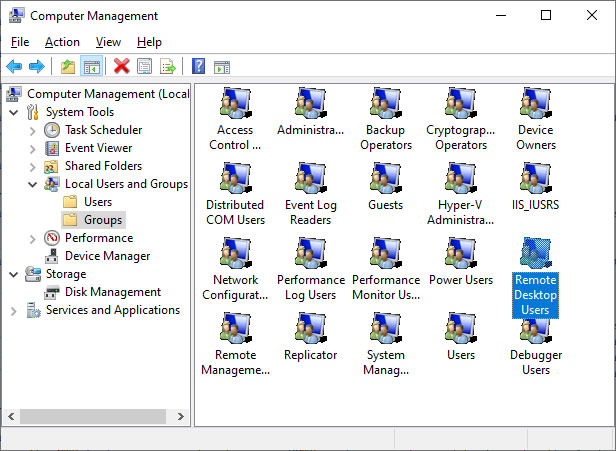Viewport: 616px width, 451px height.
Task: Open the View menu
Action: click(x=108, y=42)
